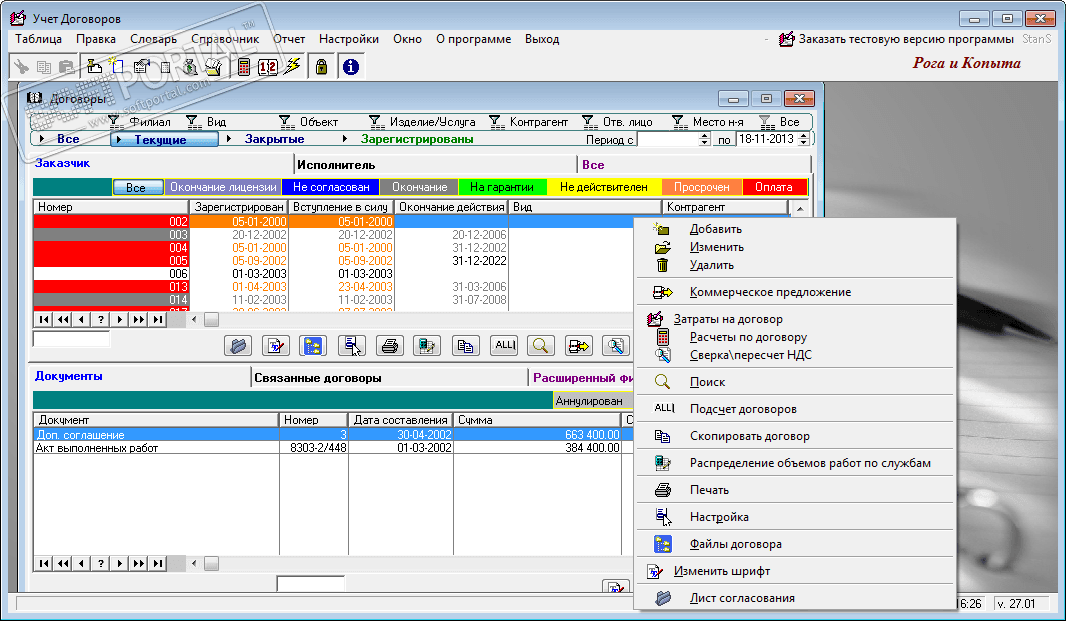Switch to 'Закрытые' contracts filter
The image size is (1066, 621).
tap(274, 140)
